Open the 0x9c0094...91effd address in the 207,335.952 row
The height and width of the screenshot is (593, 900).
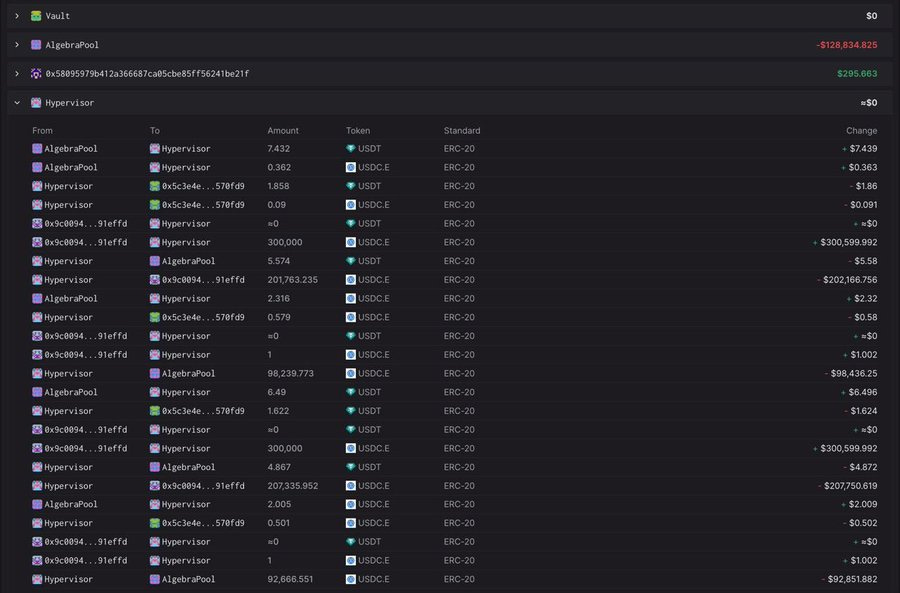pyautogui.click(x=203, y=486)
